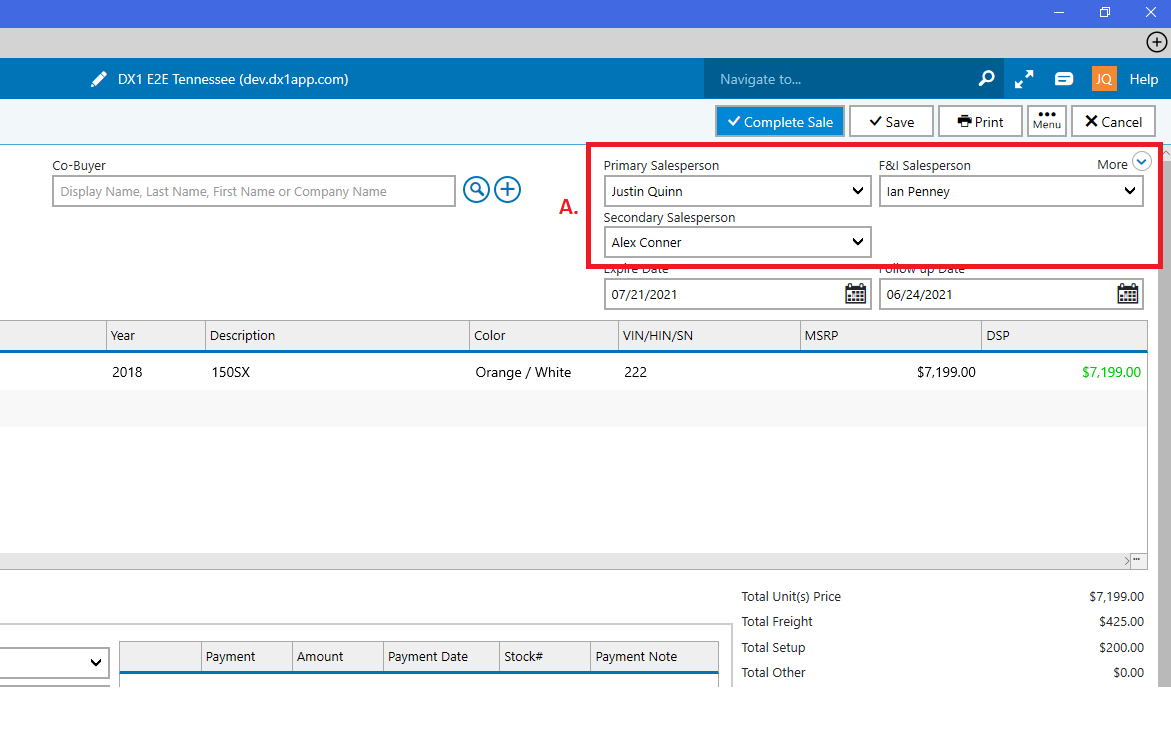Sort by the VIN/HIN/SN column header
This screenshot has height=755, width=1171.
point(709,335)
